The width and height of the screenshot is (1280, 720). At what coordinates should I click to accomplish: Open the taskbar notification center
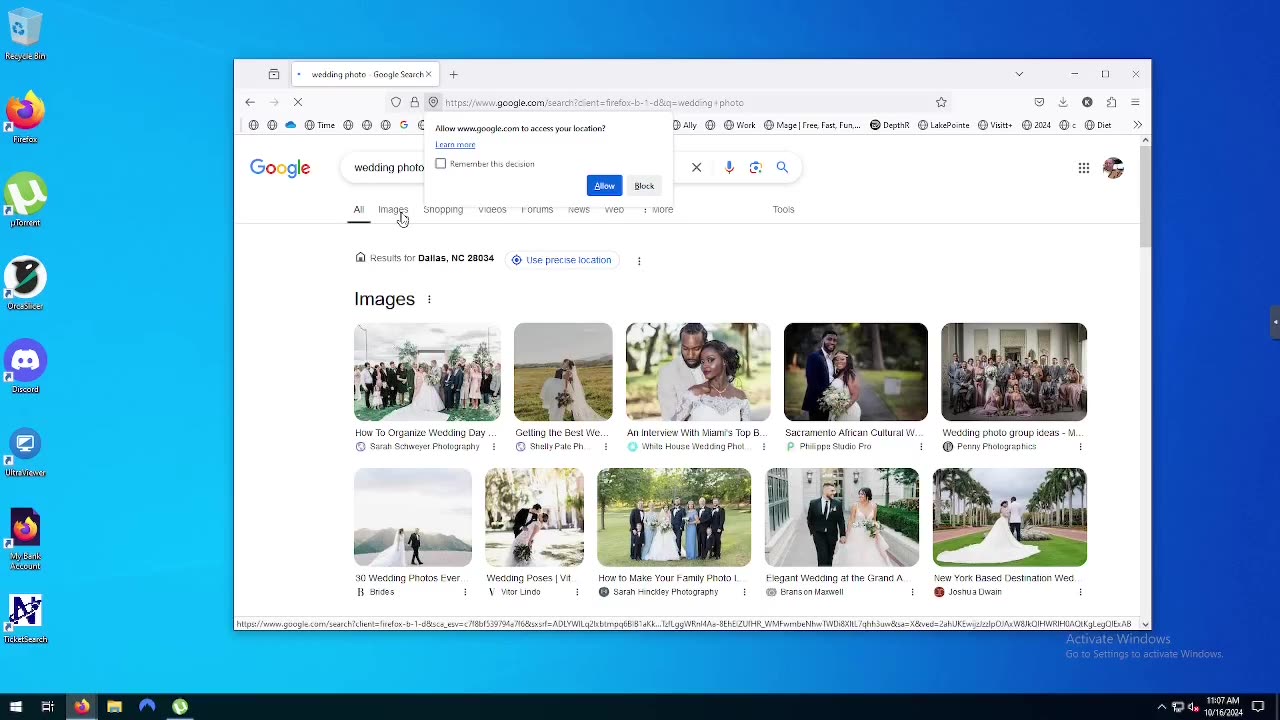click(1258, 707)
